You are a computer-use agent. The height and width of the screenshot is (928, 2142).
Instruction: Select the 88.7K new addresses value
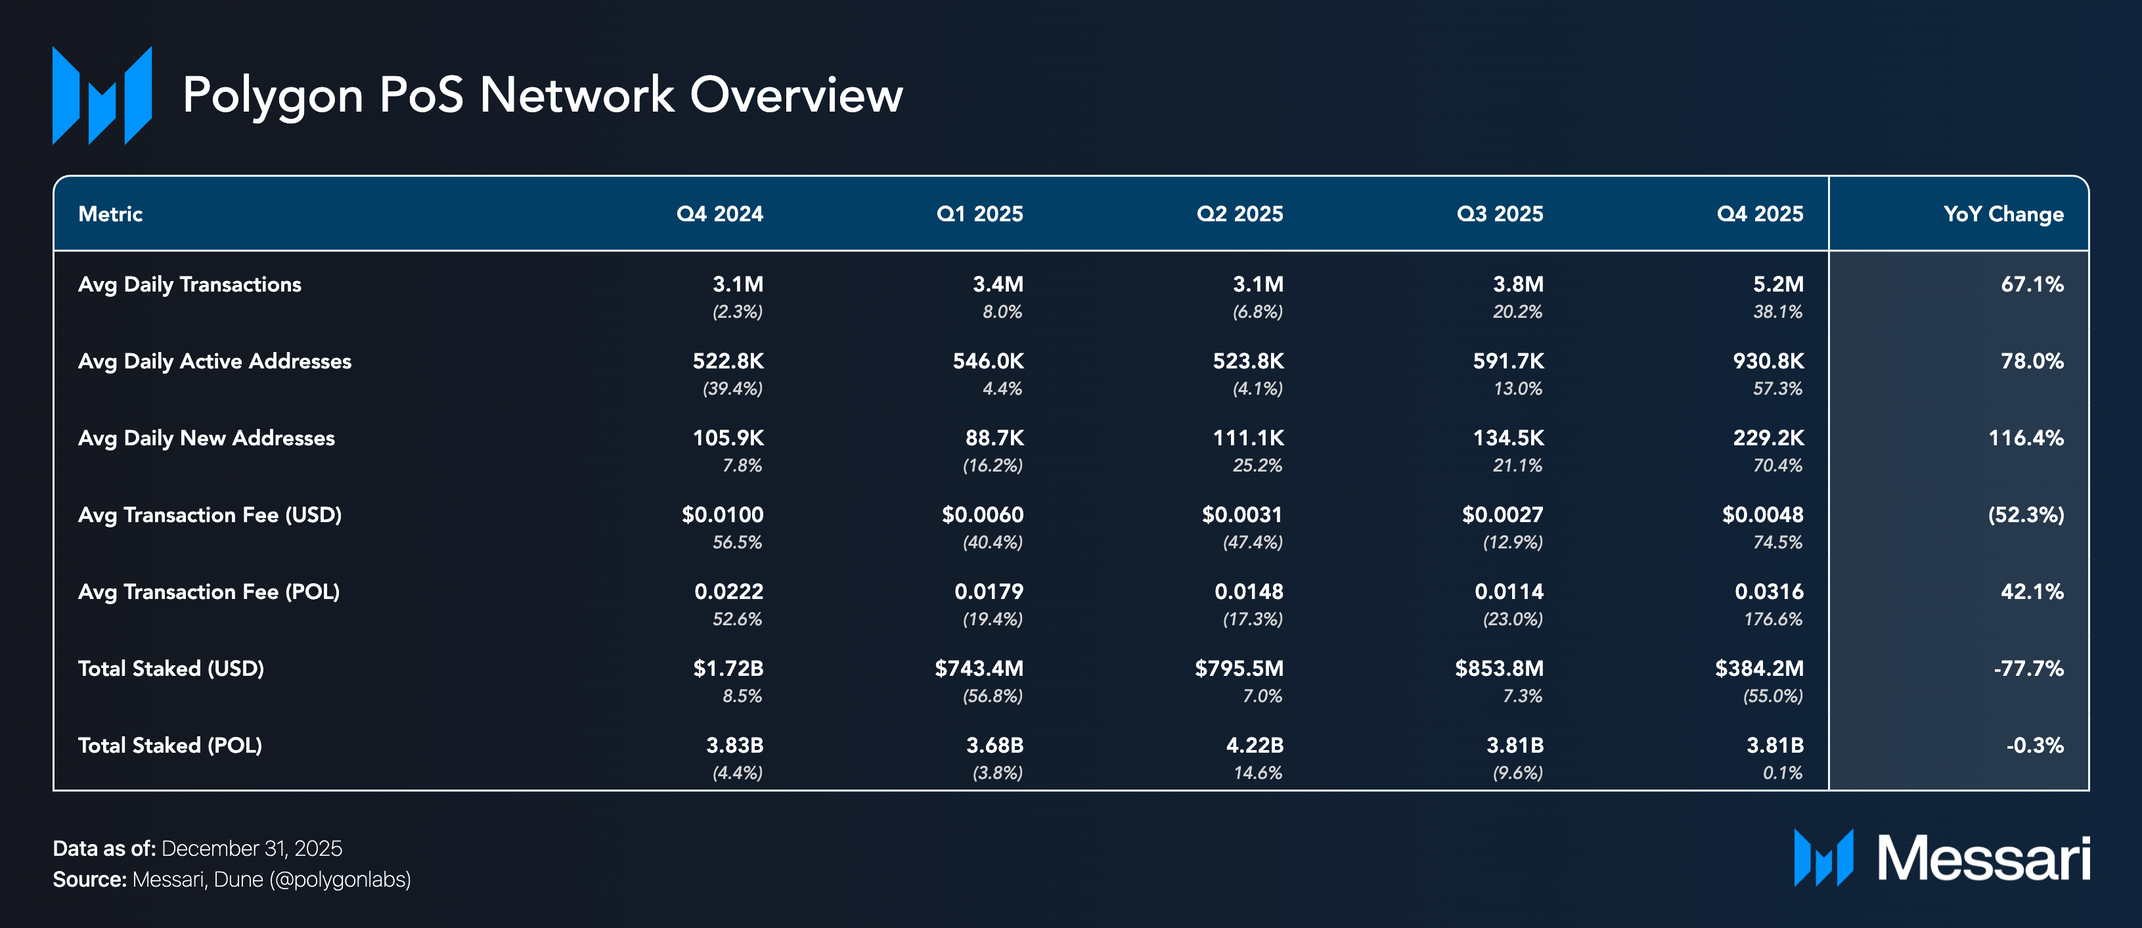(993, 439)
